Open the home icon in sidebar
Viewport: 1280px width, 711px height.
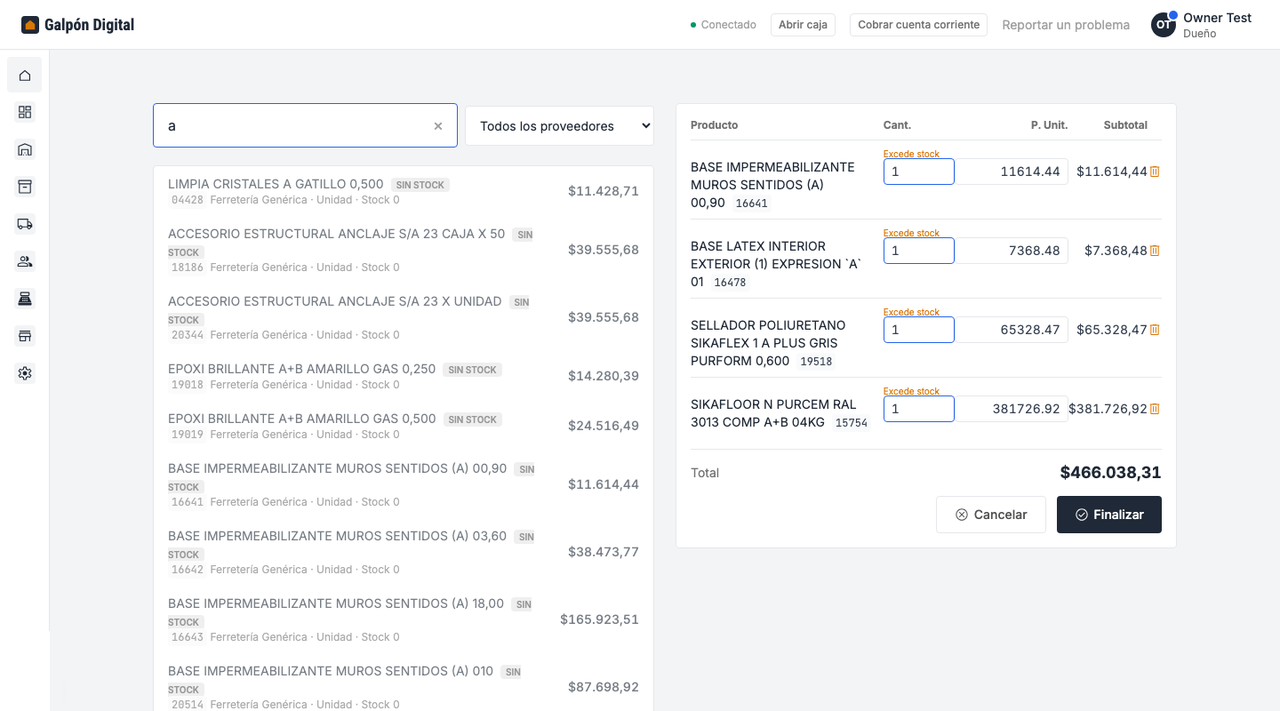25,75
